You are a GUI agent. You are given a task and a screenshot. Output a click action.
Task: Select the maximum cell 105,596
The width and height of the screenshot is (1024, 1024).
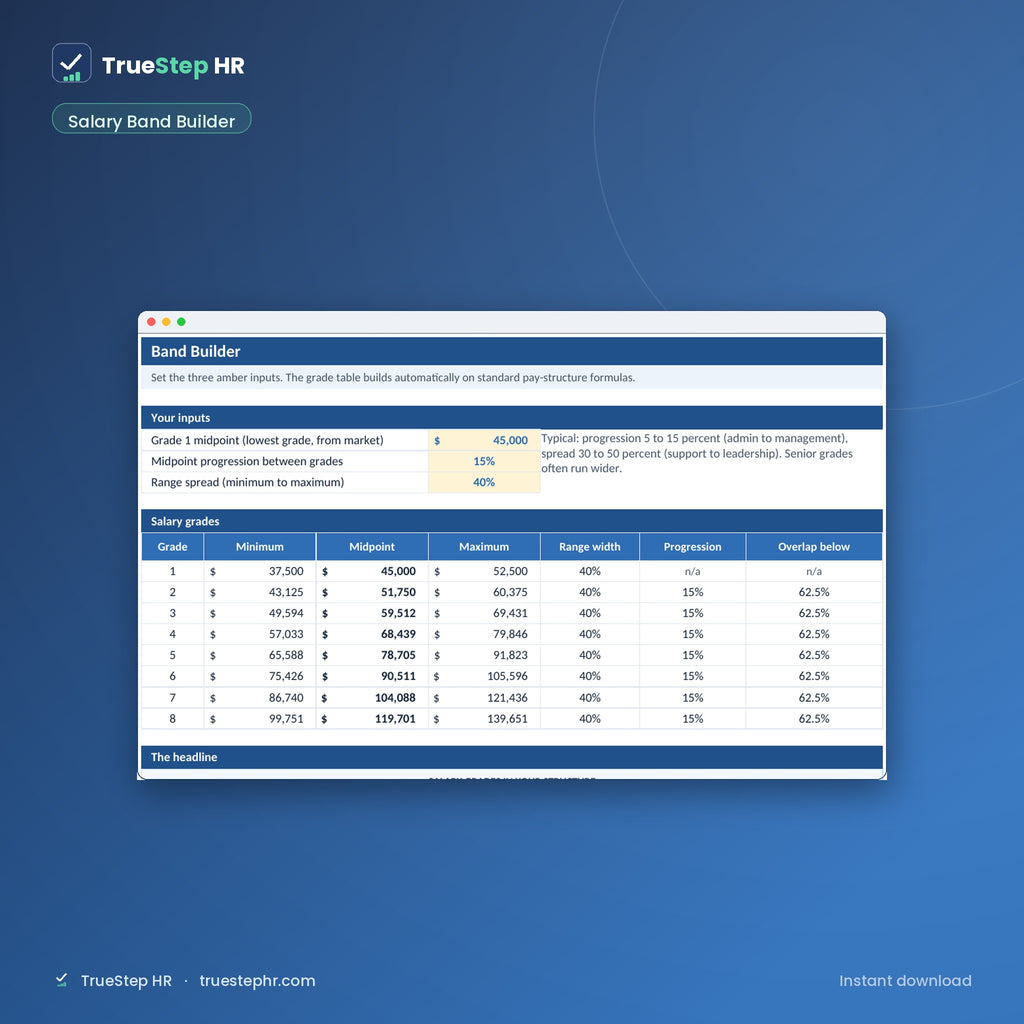point(484,676)
